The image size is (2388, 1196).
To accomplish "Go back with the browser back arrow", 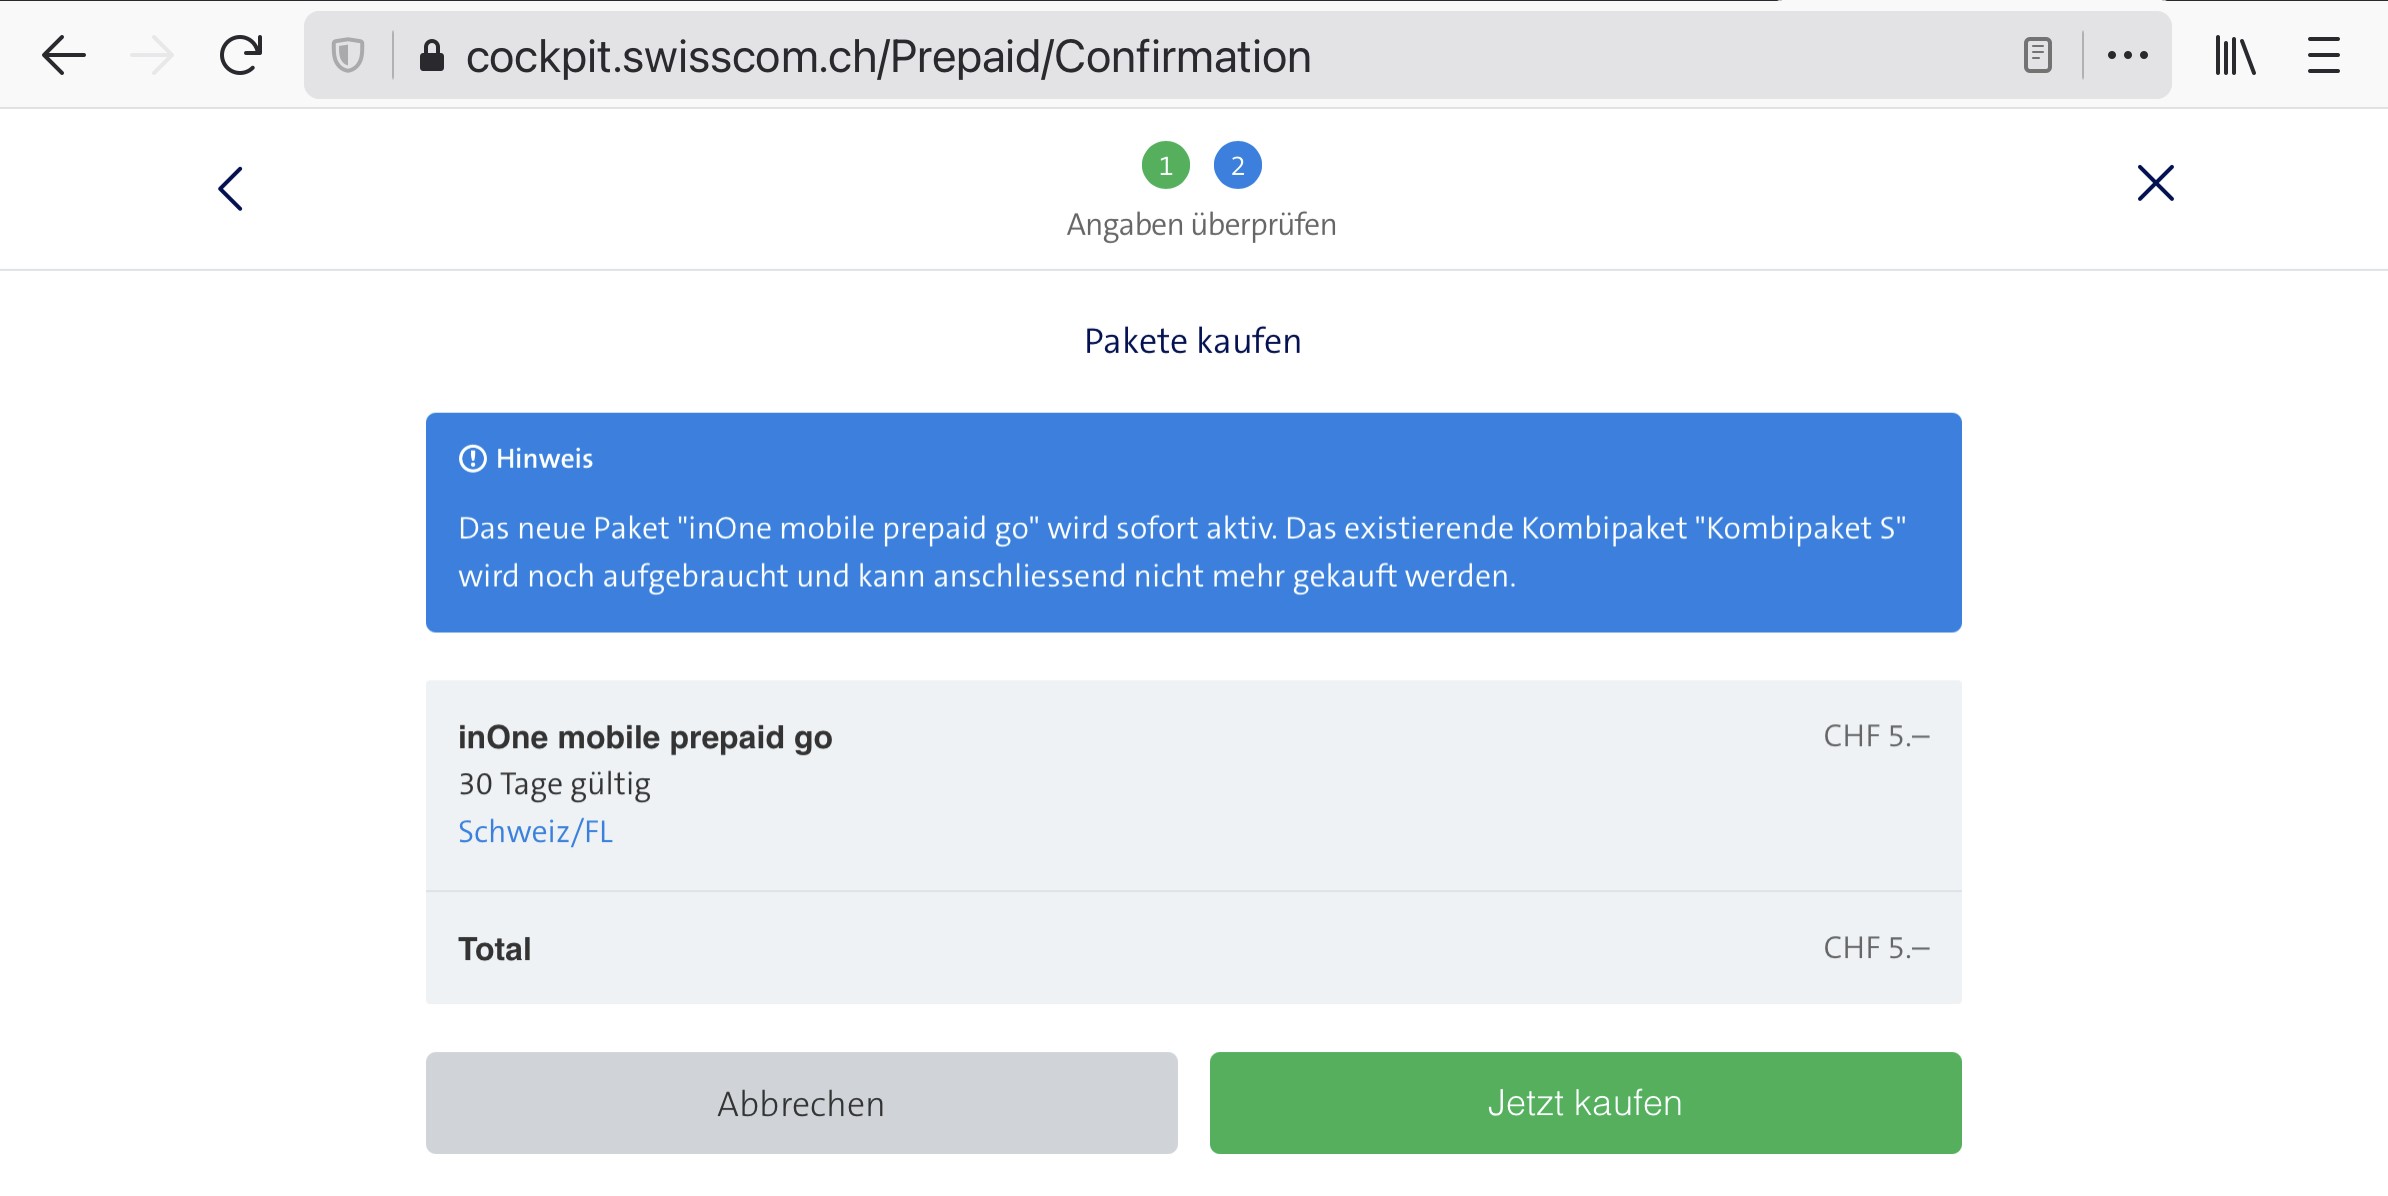I will [64, 55].
